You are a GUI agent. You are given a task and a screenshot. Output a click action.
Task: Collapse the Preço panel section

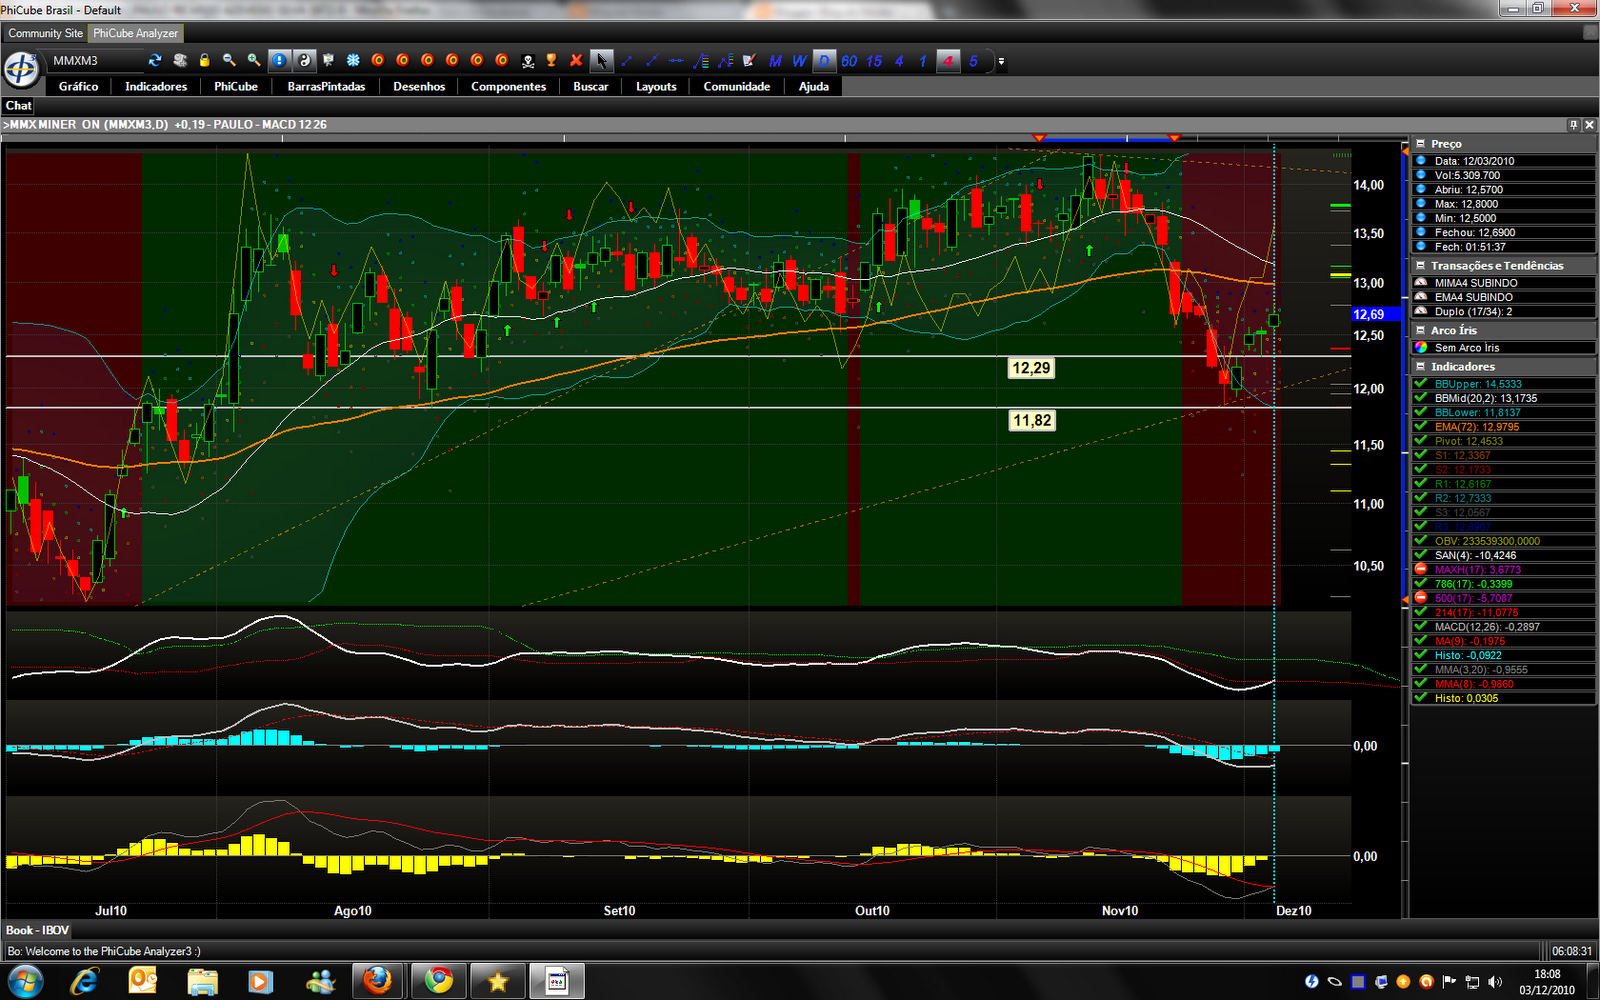pos(1420,144)
